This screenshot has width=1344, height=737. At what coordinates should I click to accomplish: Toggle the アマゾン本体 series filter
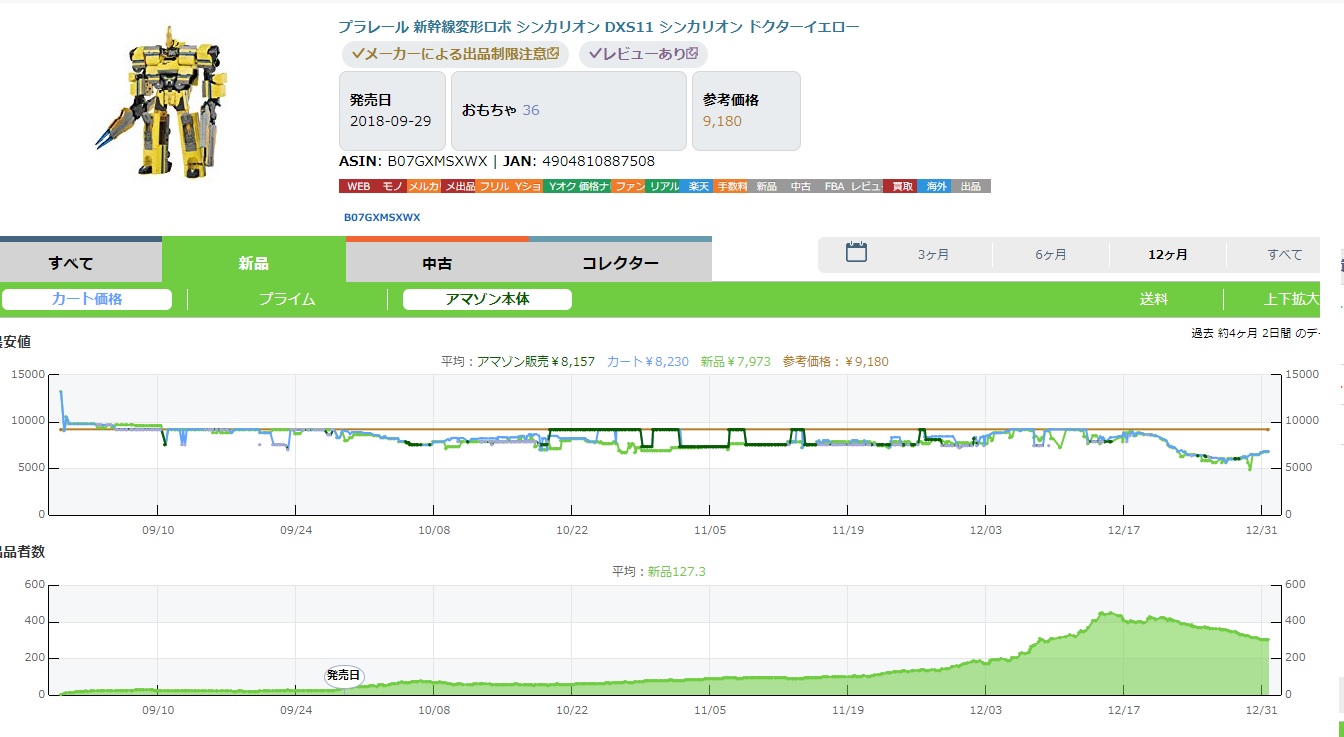[x=487, y=299]
